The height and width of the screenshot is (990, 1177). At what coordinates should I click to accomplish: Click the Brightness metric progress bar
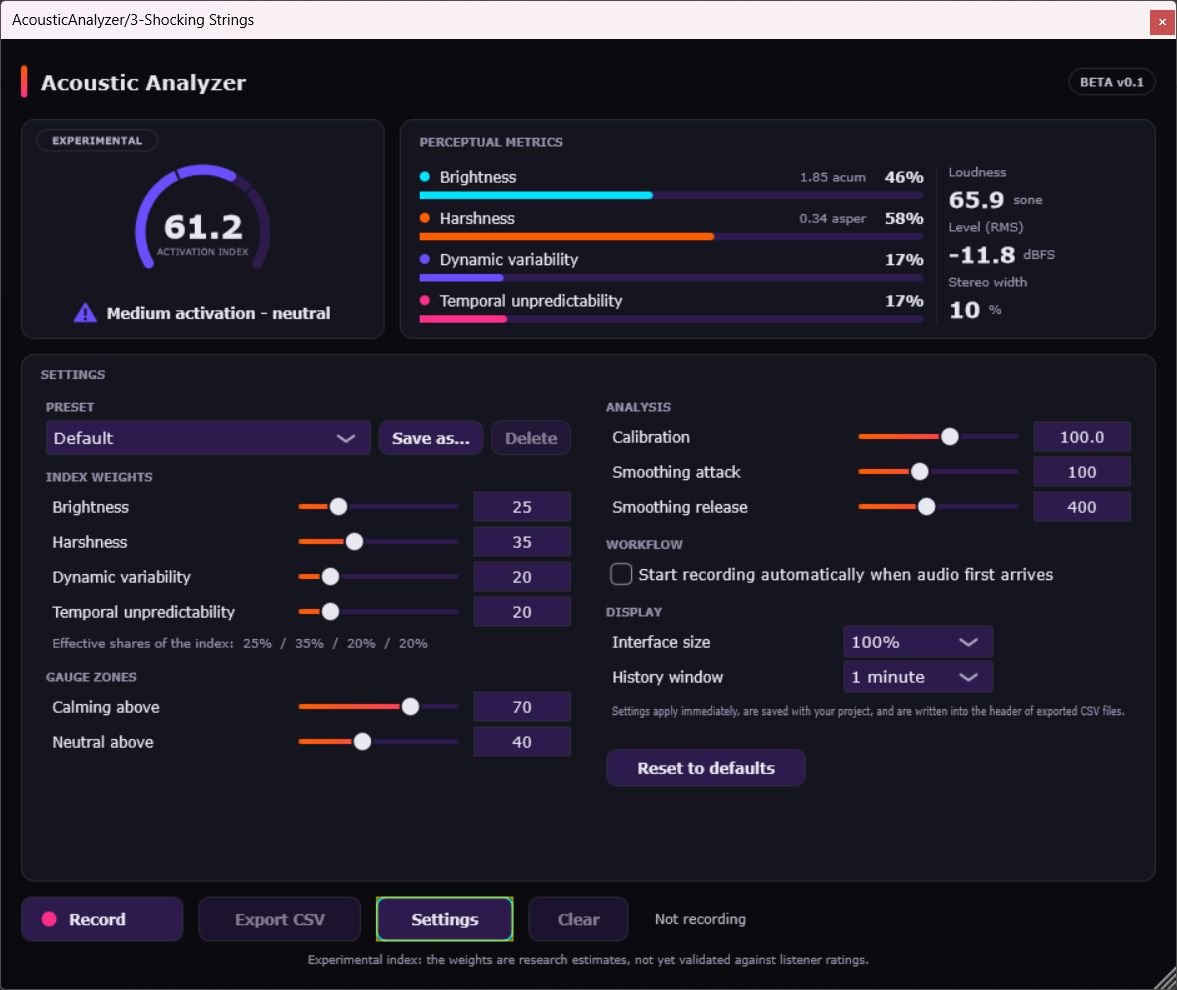point(671,195)
